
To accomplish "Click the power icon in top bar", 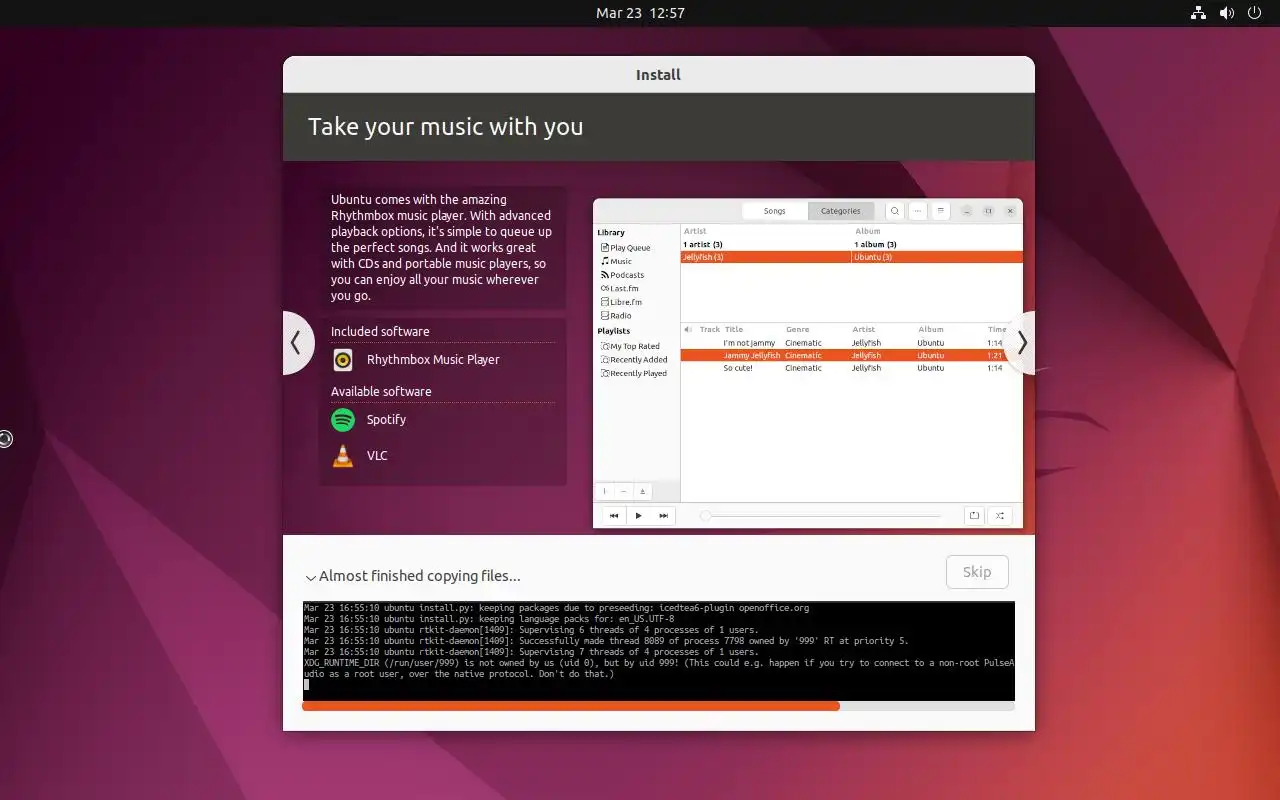I will tap(1255, 13).
